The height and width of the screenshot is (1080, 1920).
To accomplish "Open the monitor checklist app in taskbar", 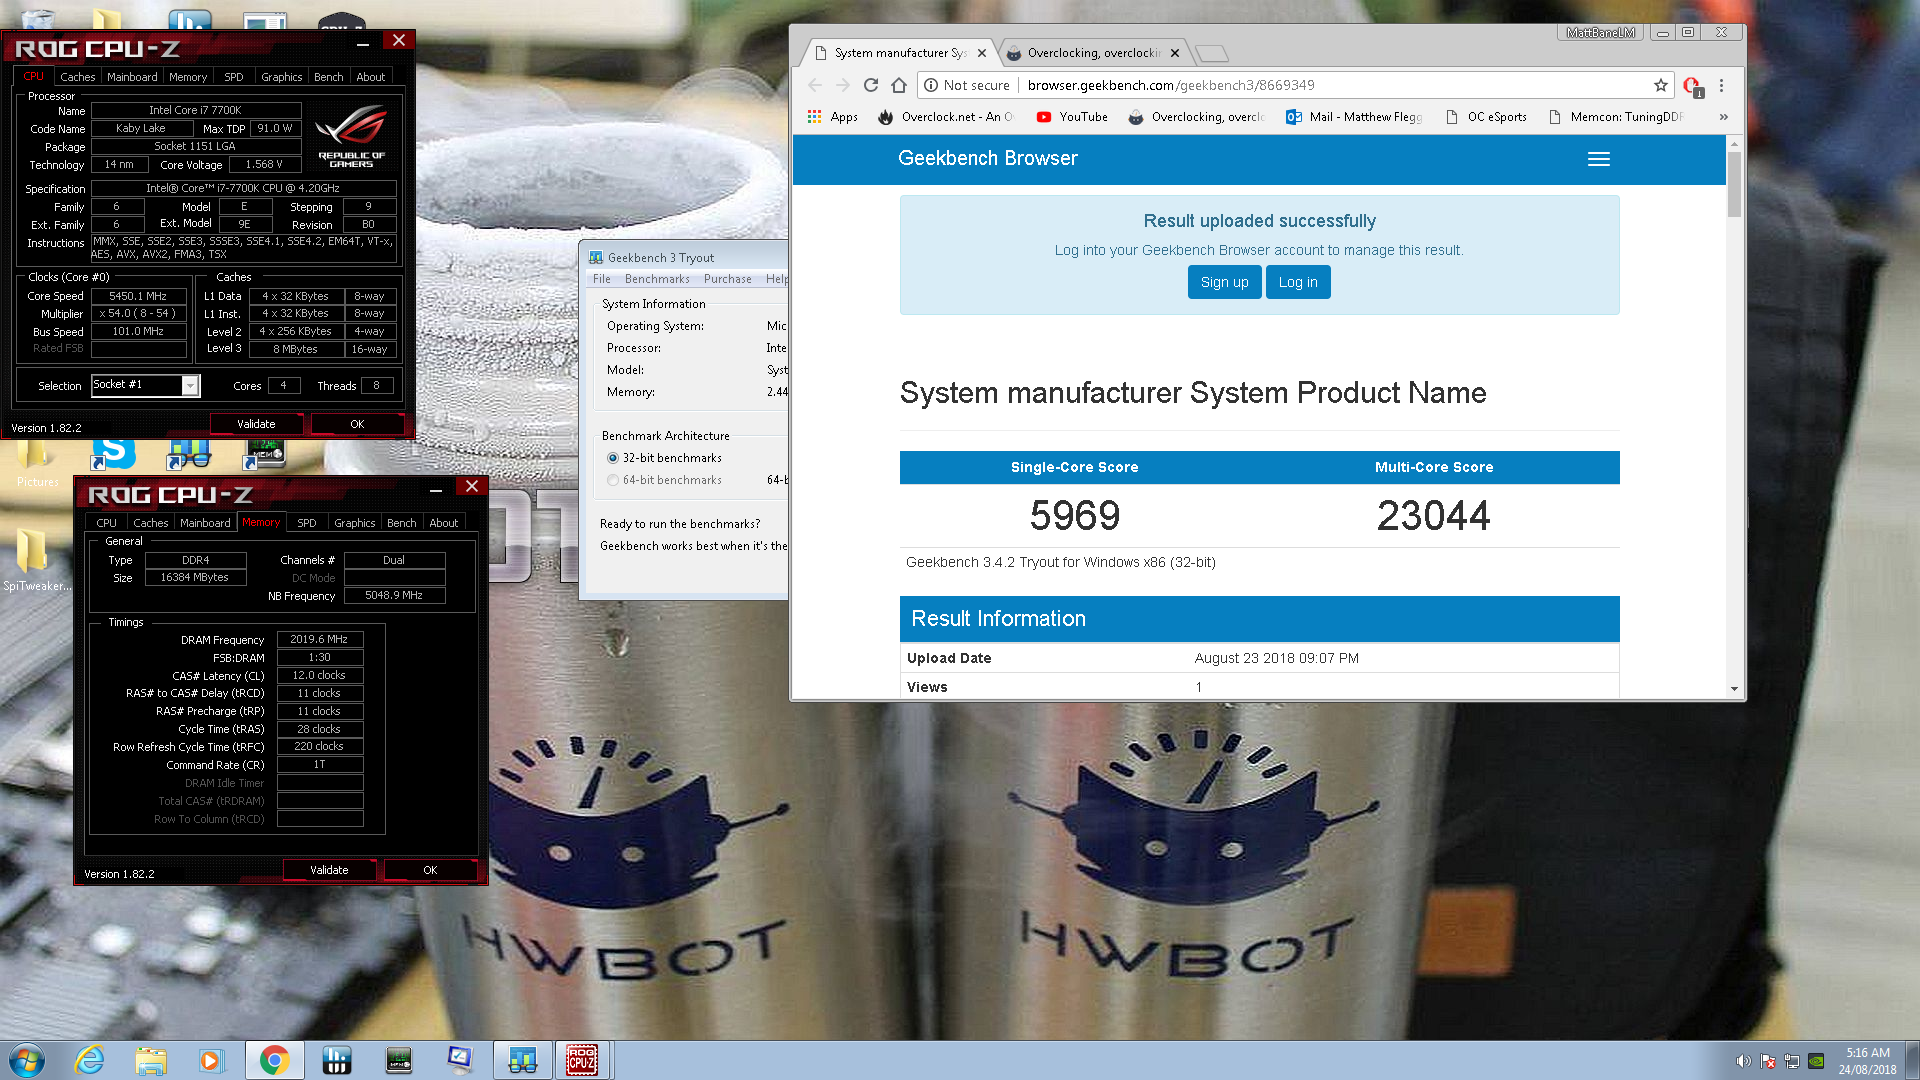I will point(459,1060).
